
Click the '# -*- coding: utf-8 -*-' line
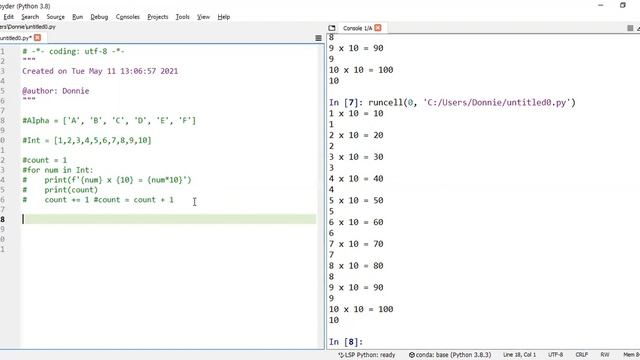pyautogui.click(x=73, y=51)
